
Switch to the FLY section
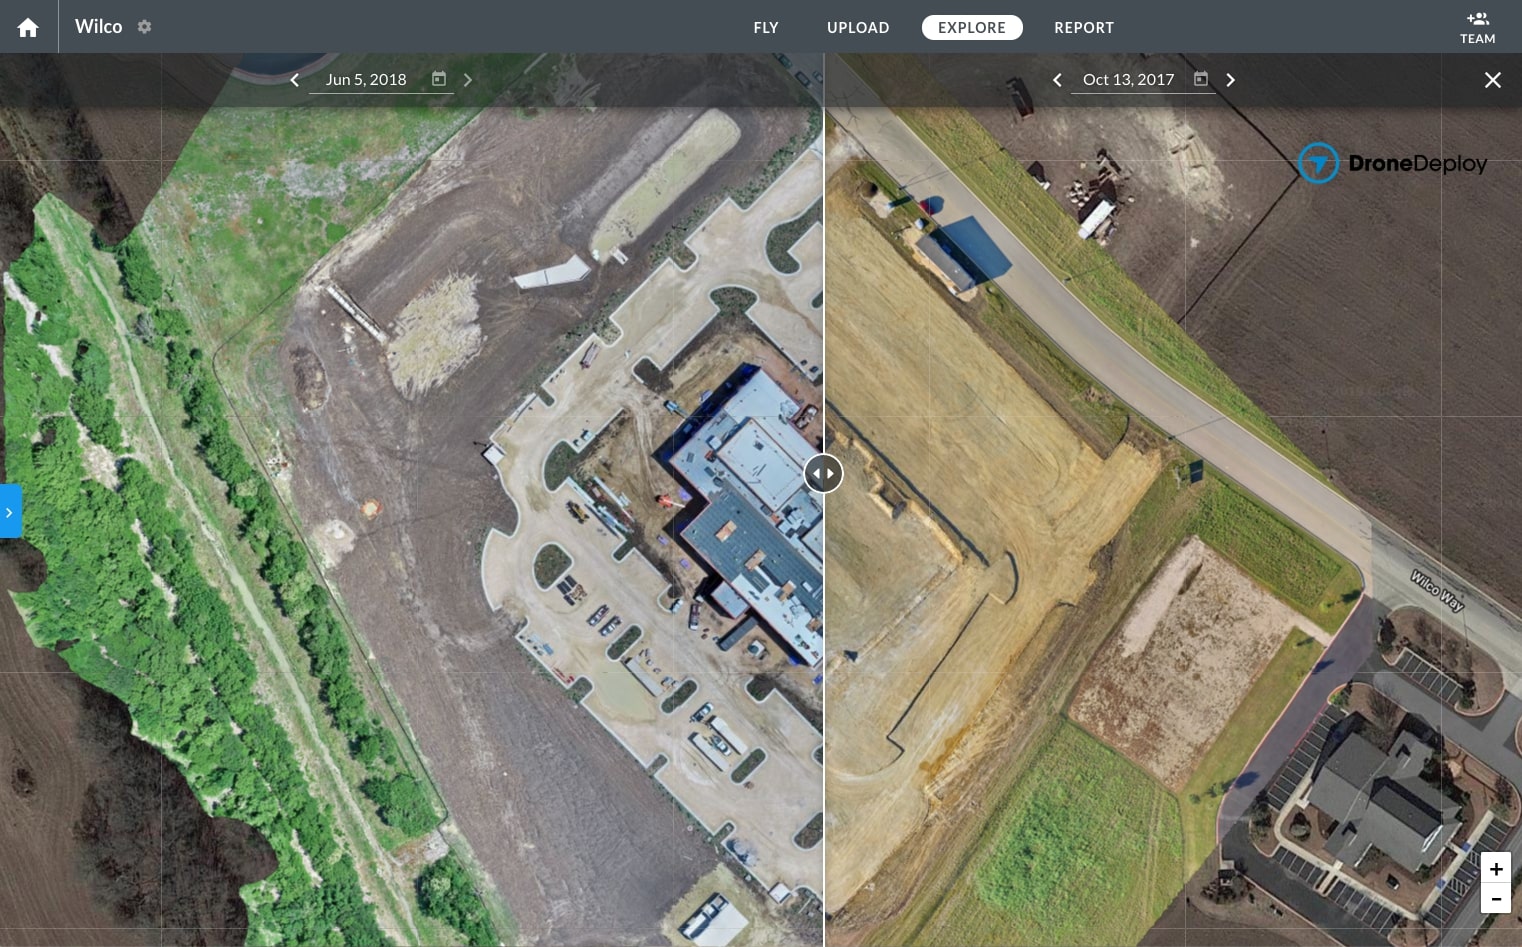(x=766, y=28)
